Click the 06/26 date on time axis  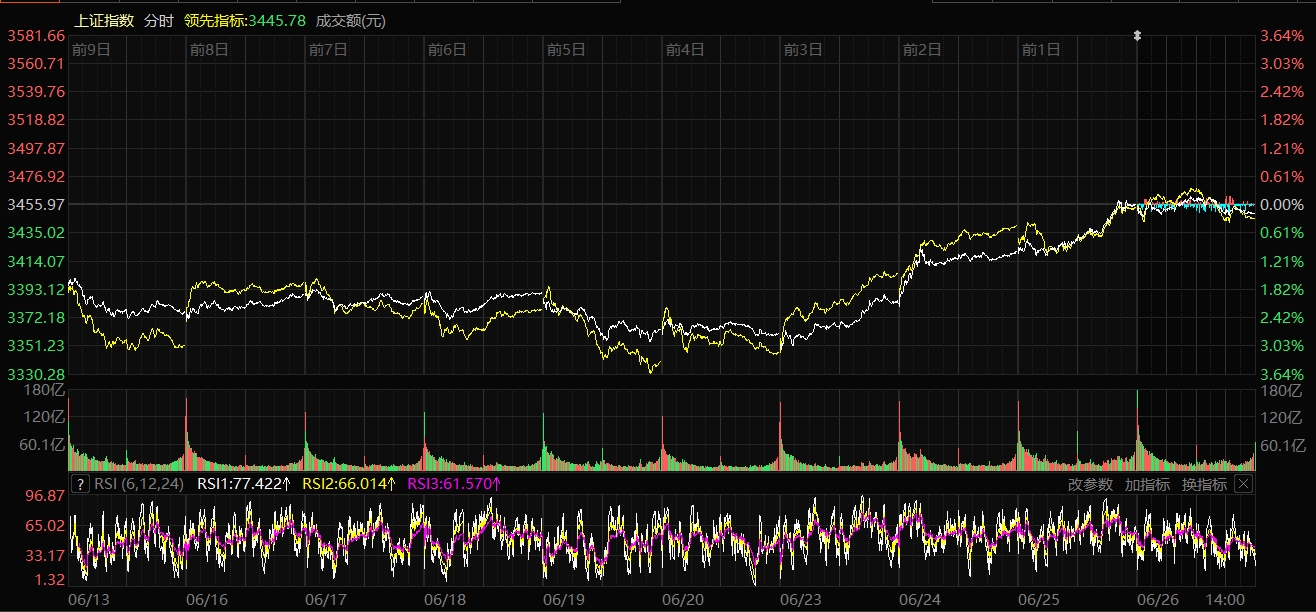(1158, 599)
